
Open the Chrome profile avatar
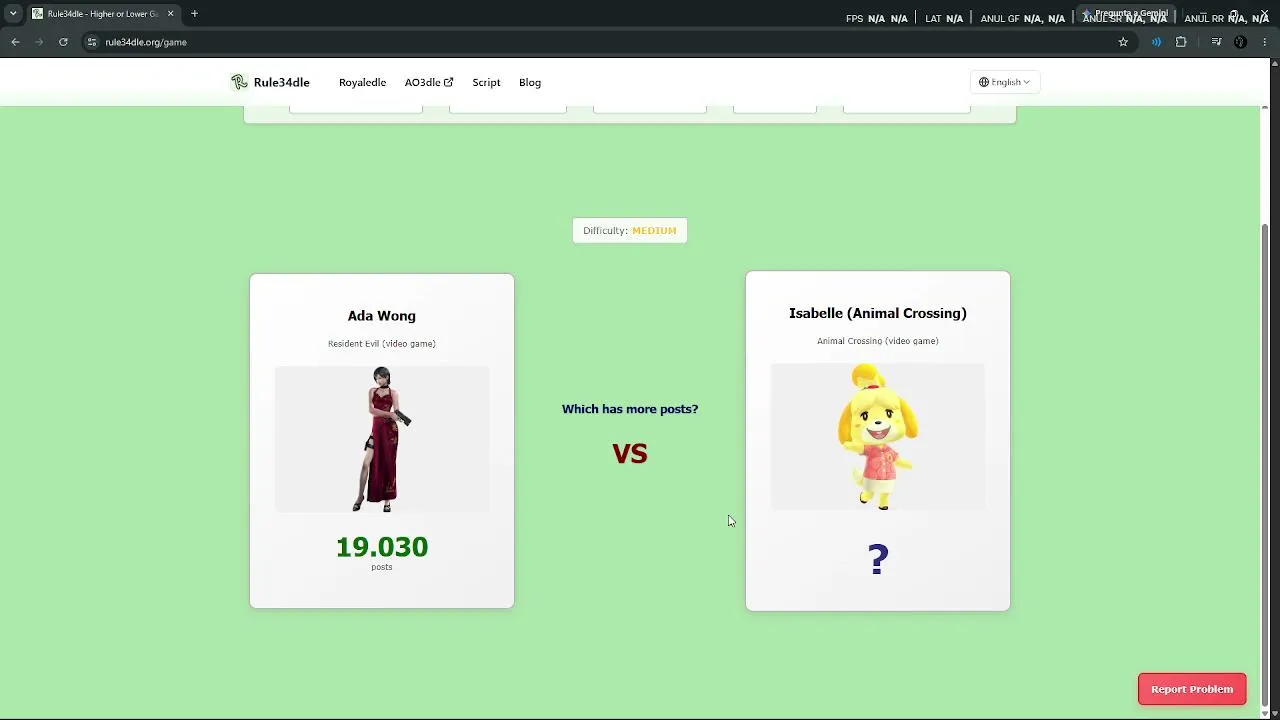[1241, 42]
